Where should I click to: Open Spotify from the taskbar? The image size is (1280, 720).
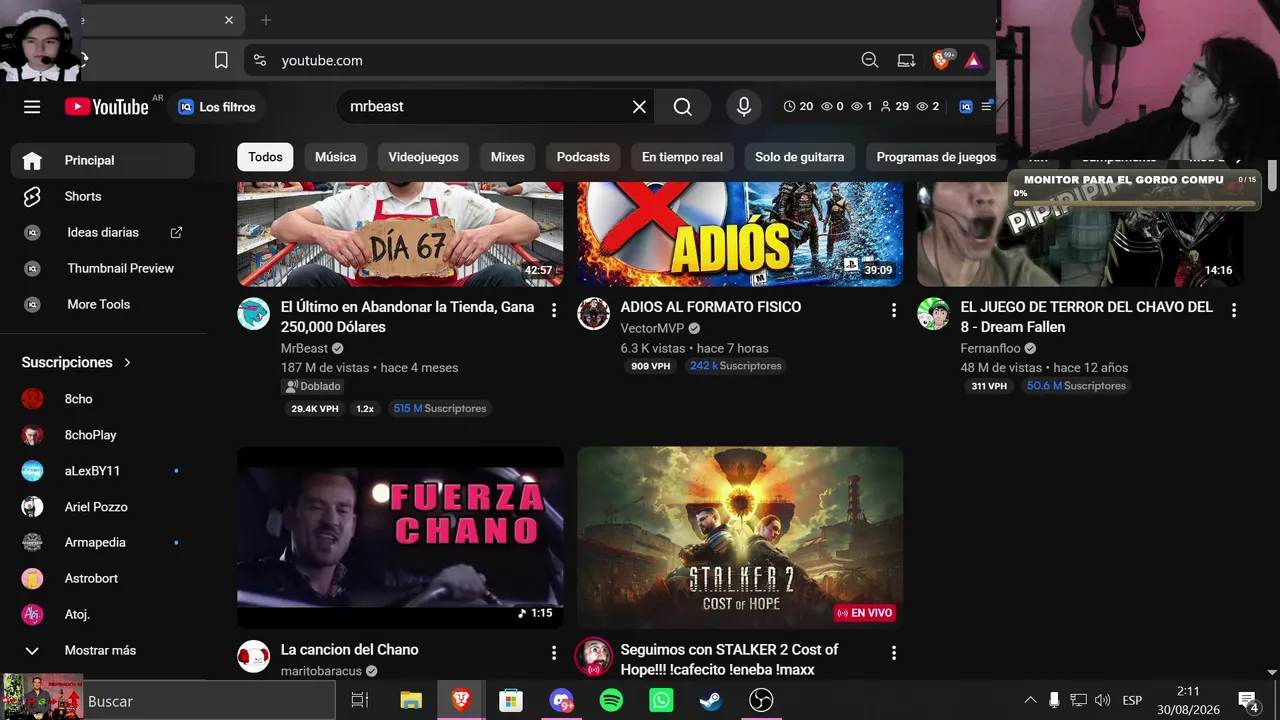coord(611,701)
